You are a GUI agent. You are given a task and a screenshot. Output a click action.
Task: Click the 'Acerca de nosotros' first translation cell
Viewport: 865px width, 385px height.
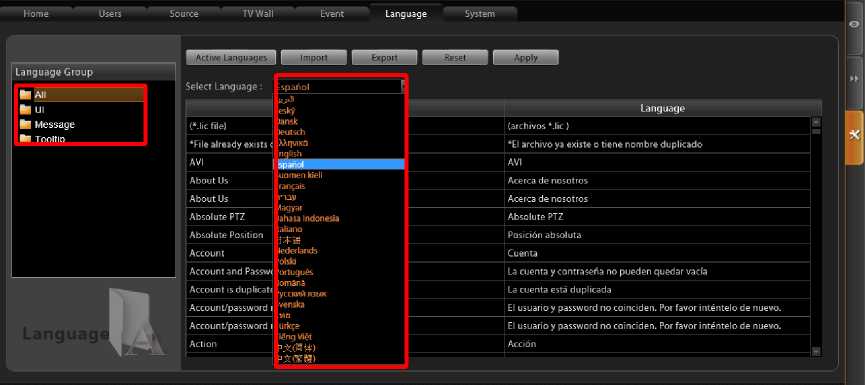point(657,180)
